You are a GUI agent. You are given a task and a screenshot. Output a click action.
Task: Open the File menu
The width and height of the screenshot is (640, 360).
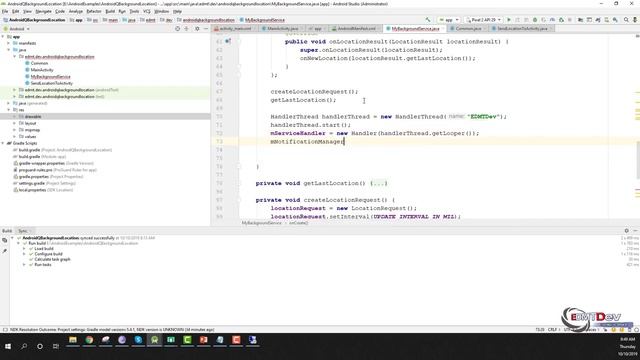[5, 11]
